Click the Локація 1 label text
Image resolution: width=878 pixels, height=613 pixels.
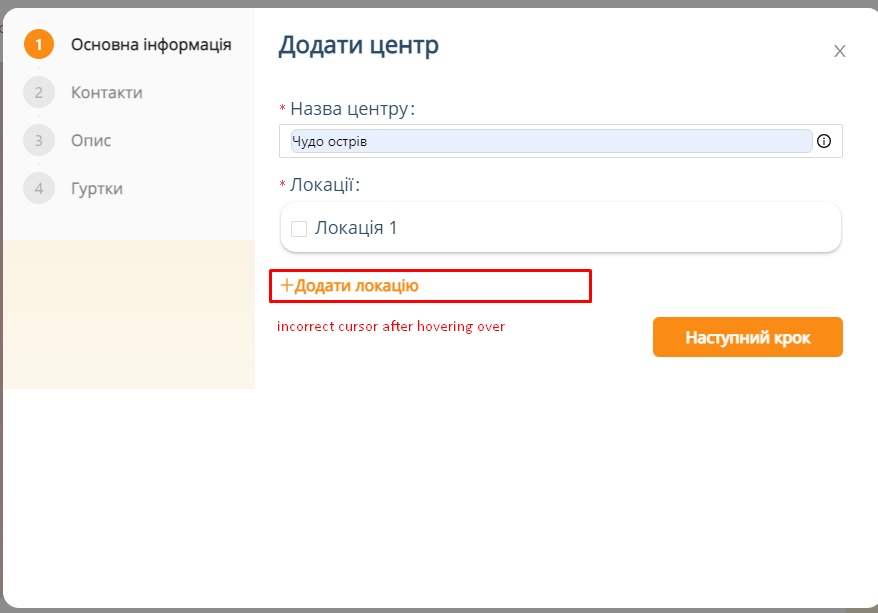(356, 228)
